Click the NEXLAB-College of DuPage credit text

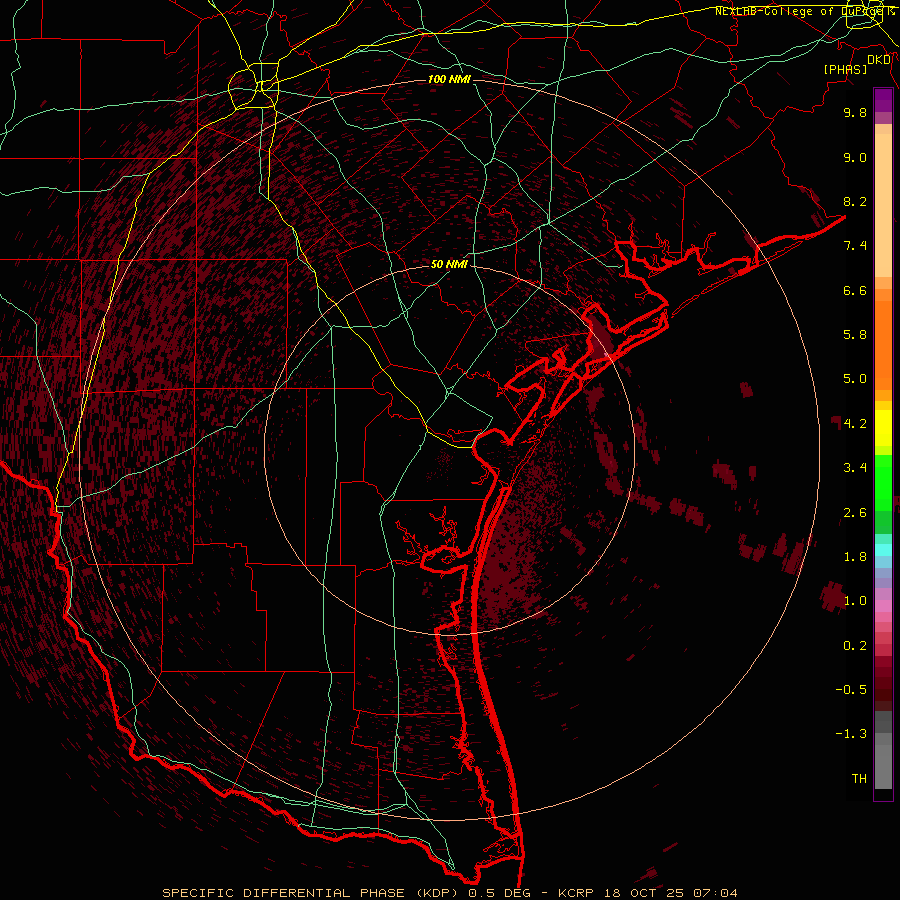coord(804,11)
